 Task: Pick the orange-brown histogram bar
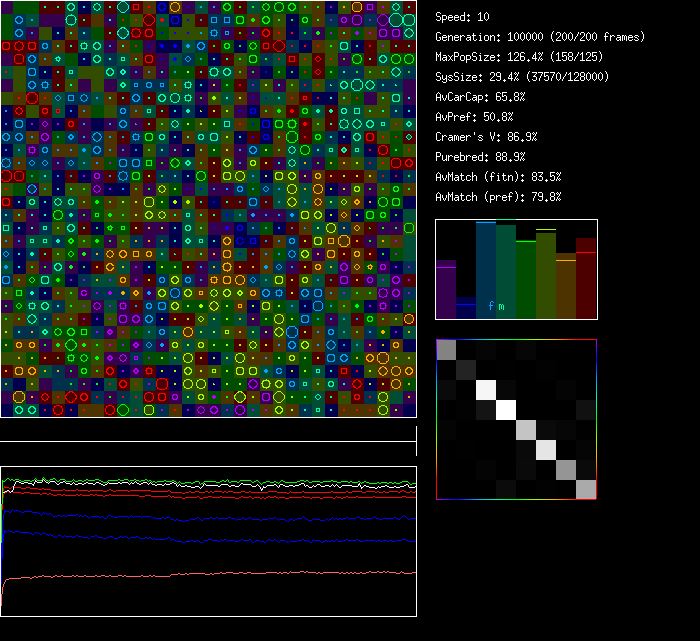566,288
